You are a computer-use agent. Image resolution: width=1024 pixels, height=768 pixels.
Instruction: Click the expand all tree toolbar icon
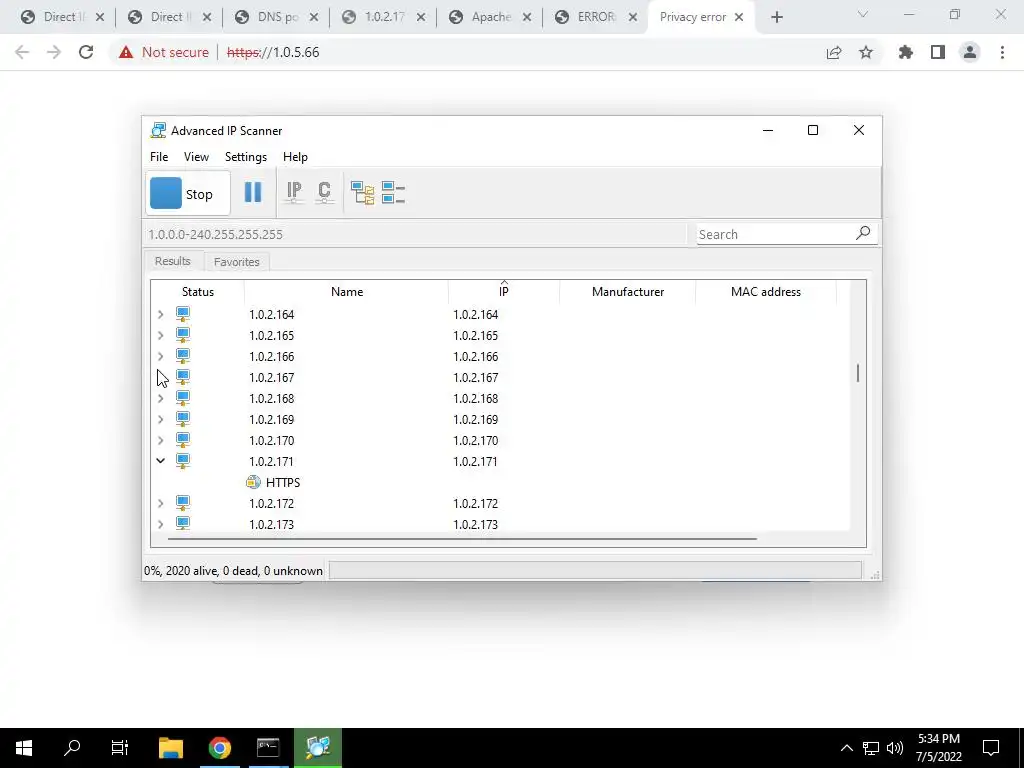[x=362, y=193]
